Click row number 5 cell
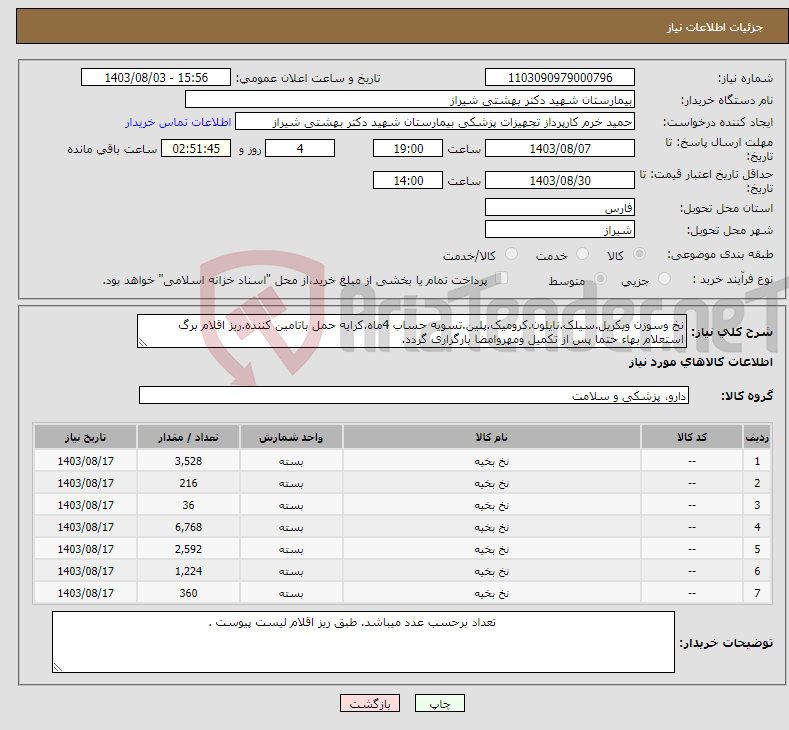This screenshot has width=789, height=730. 757,549
